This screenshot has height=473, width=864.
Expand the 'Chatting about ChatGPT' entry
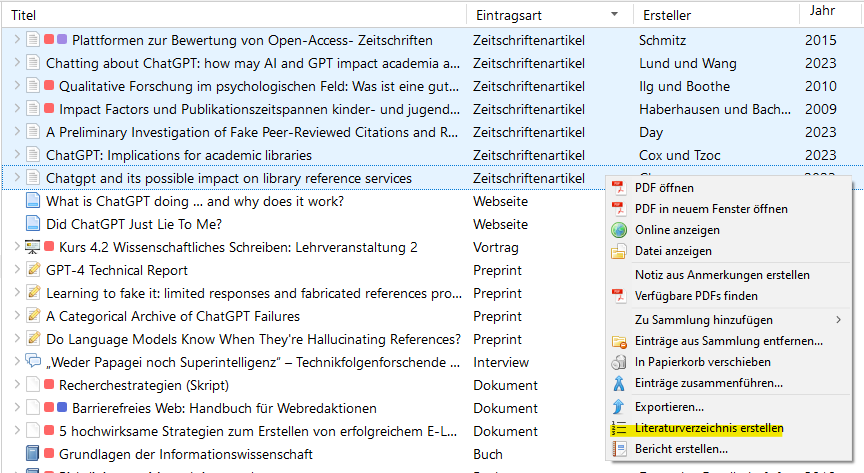[17, 63]
